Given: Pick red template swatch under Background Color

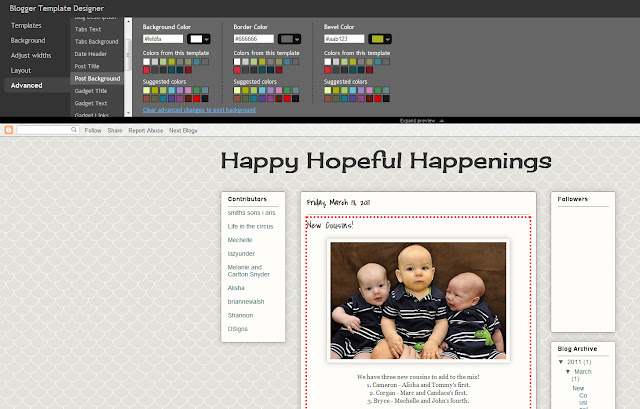Looking at the screenshot, I should [147, 70].
